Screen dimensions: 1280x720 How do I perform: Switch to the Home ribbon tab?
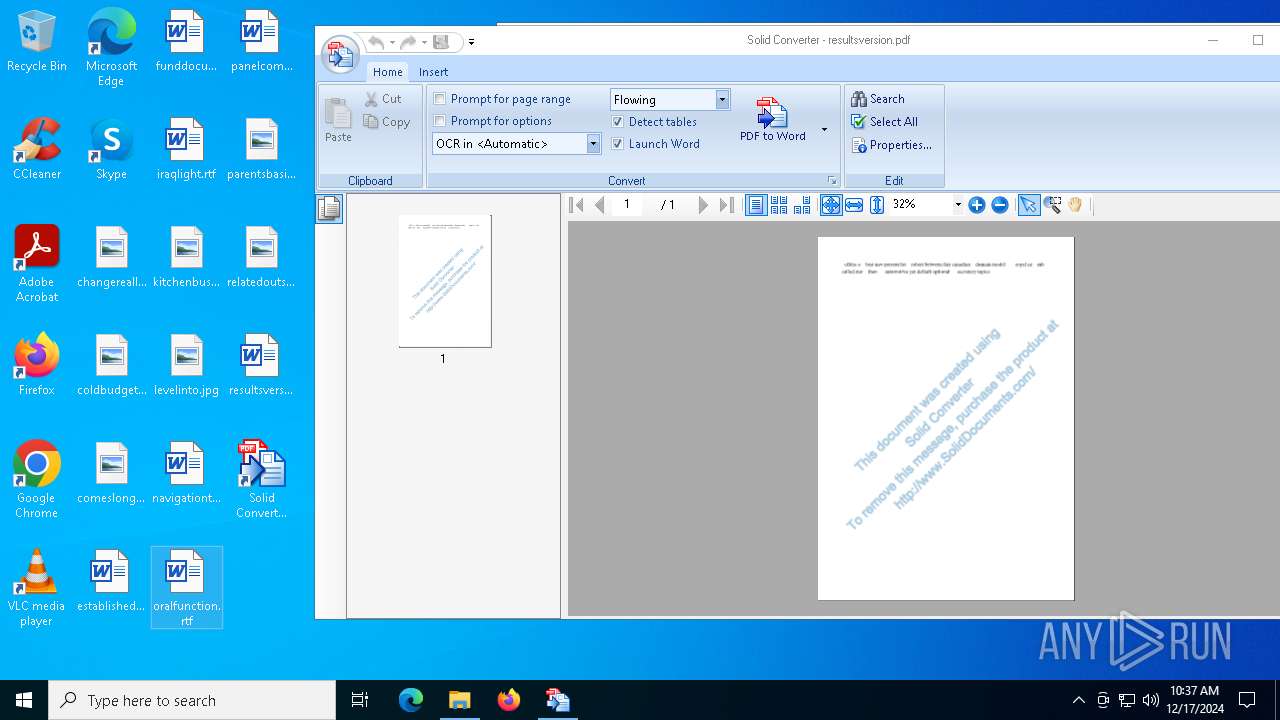(388, 72)
